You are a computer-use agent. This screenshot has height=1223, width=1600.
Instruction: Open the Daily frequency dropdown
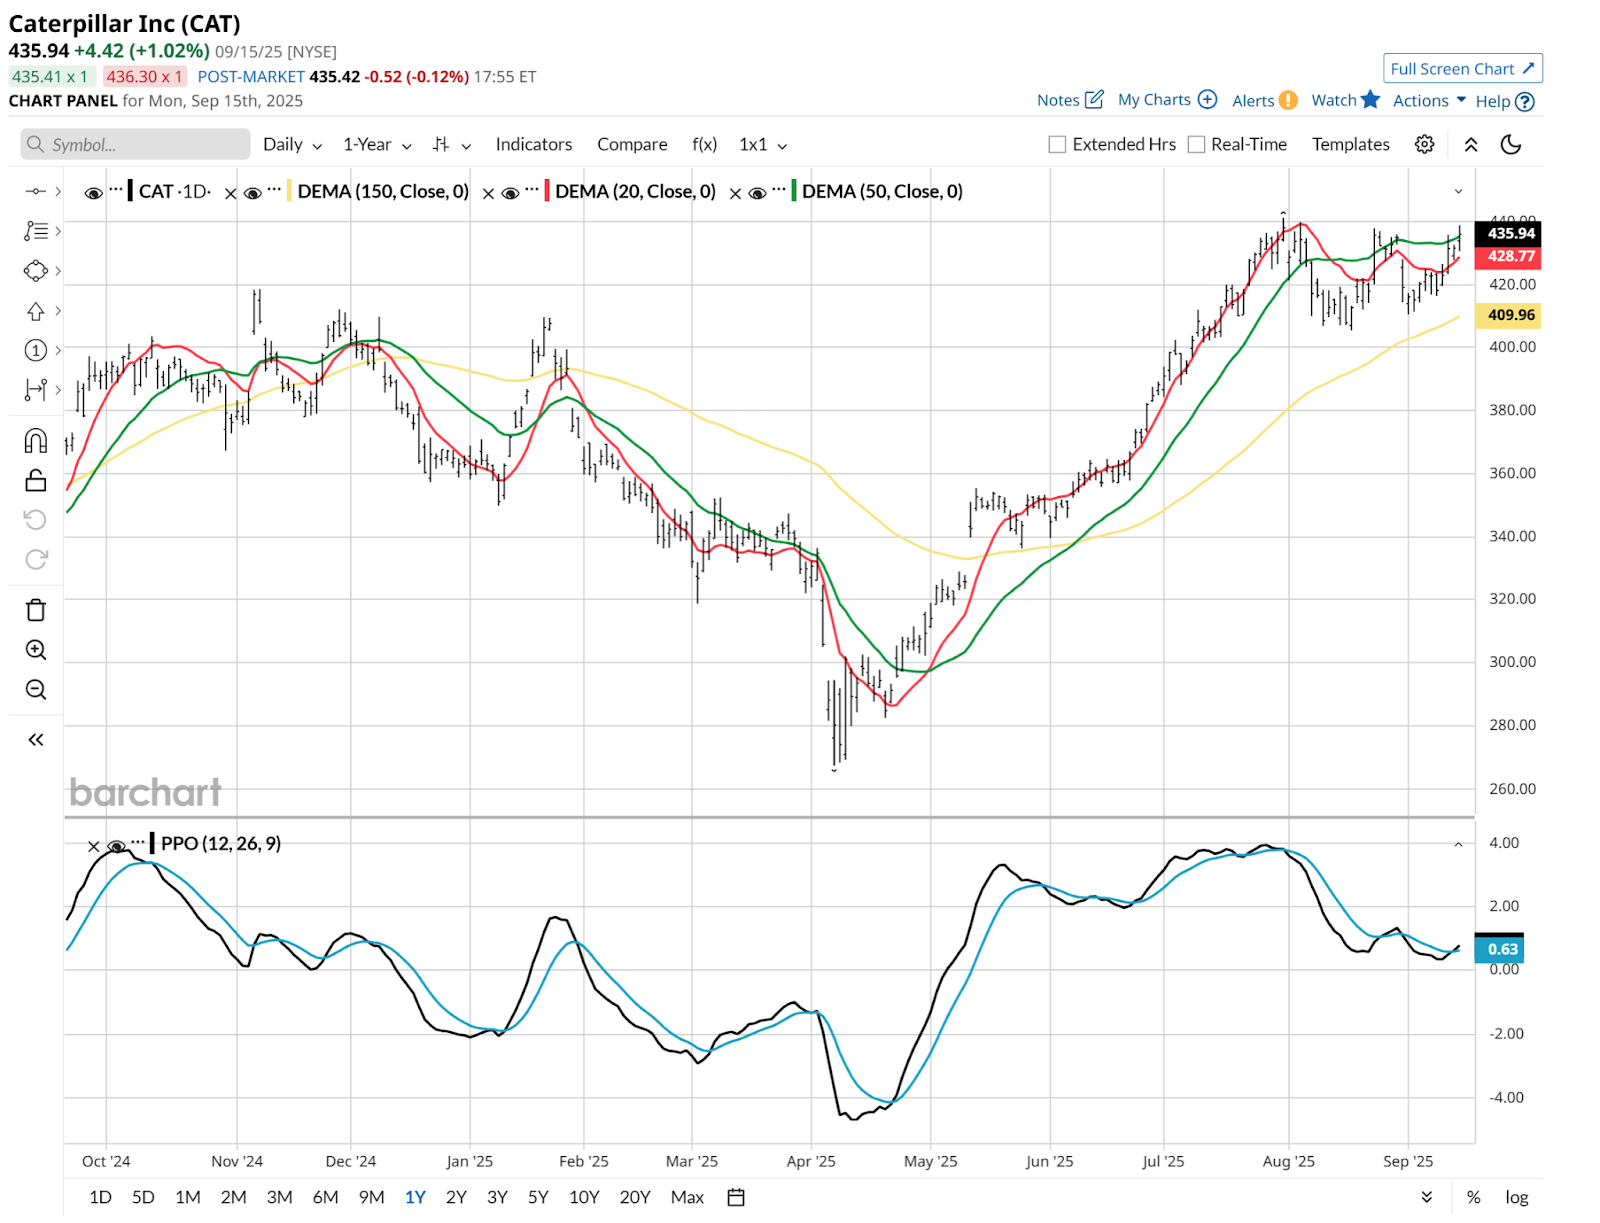click(x=292, y=144)
